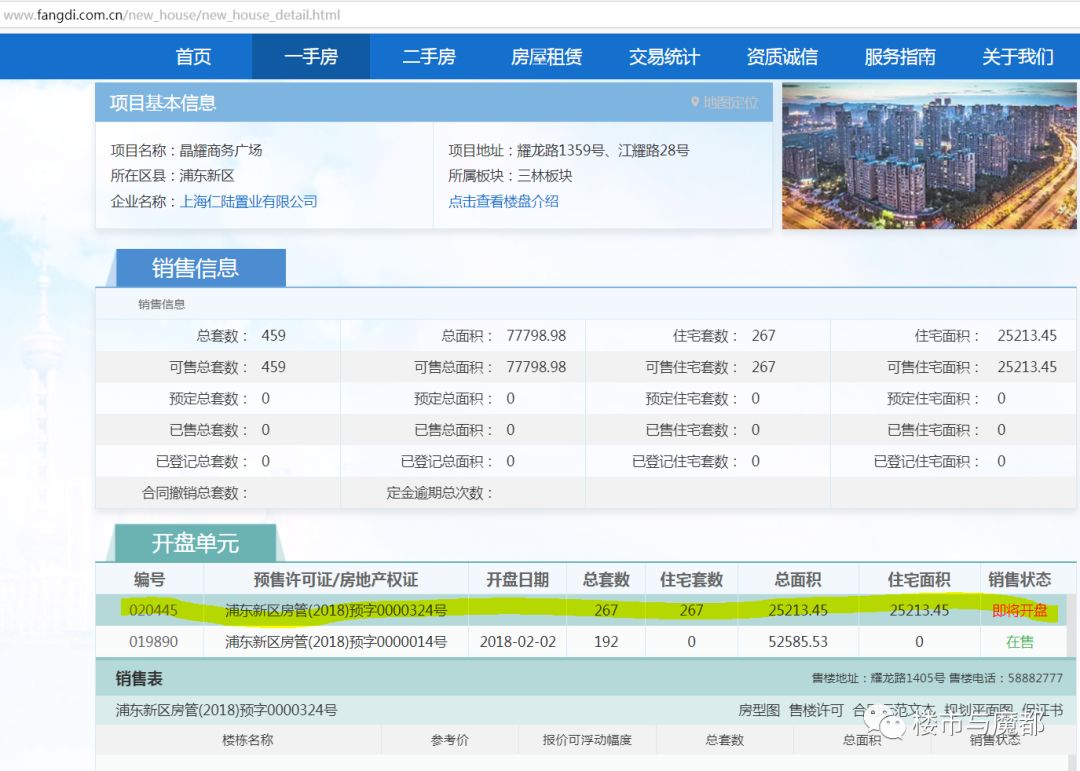Image resolution: width=1080 pixels, height=771 pixels.
Task: Select the row with permit 预字0000014号
Action: tap(335, 641)
